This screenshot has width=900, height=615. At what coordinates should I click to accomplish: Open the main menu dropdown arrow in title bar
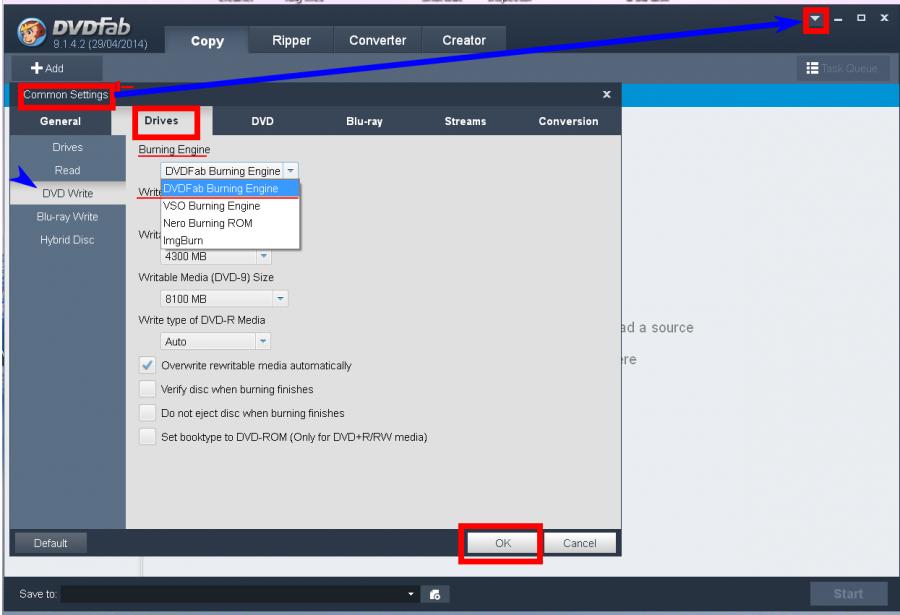[815, 19]
